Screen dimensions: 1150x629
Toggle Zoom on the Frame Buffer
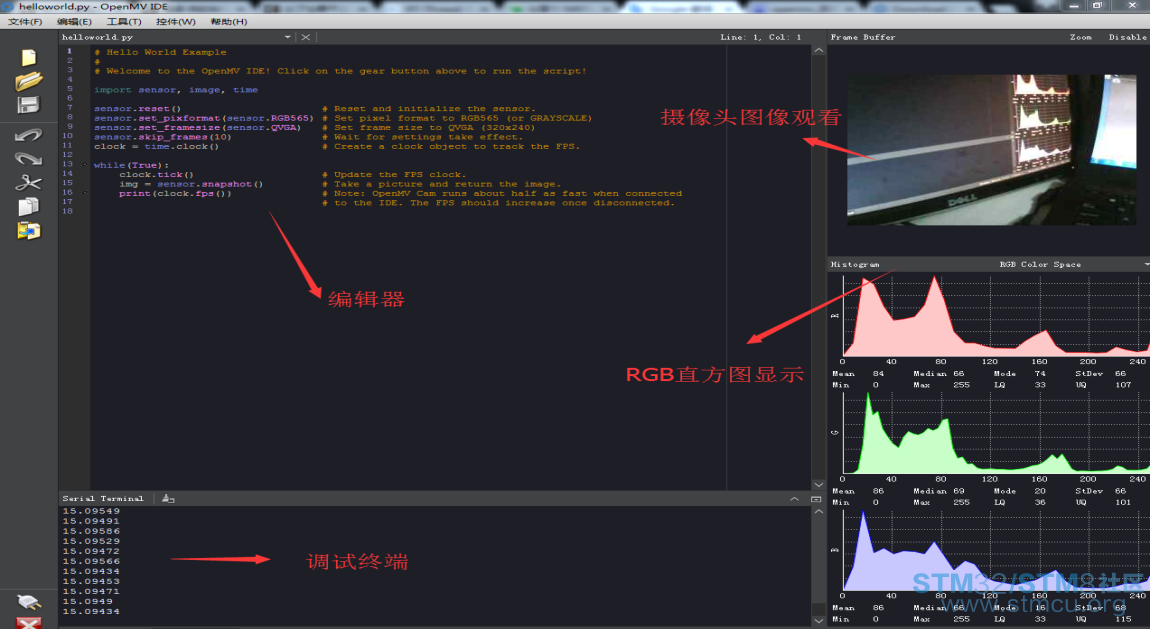click(1080, 37)
